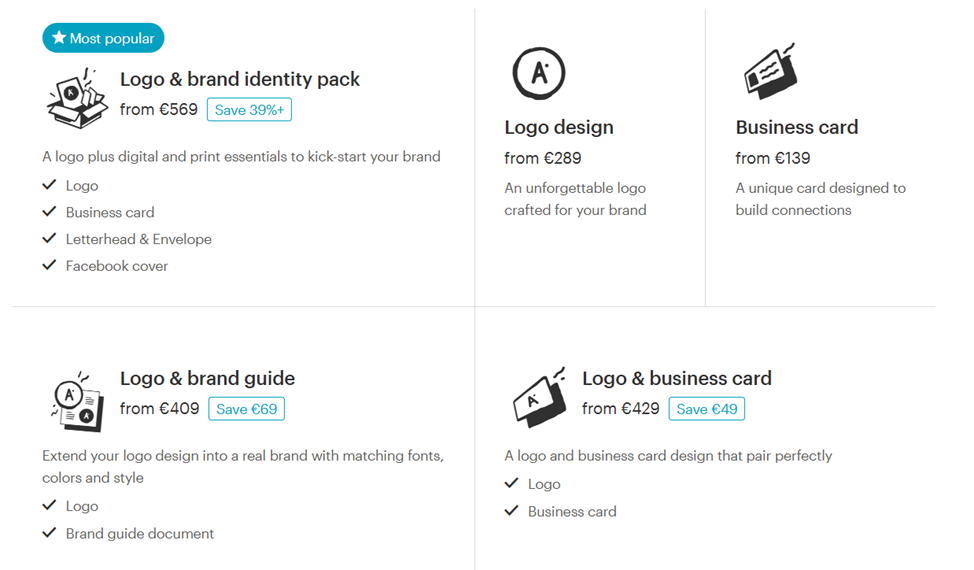Click the Logo & brand guide document icon

click(x=78, y=401)
